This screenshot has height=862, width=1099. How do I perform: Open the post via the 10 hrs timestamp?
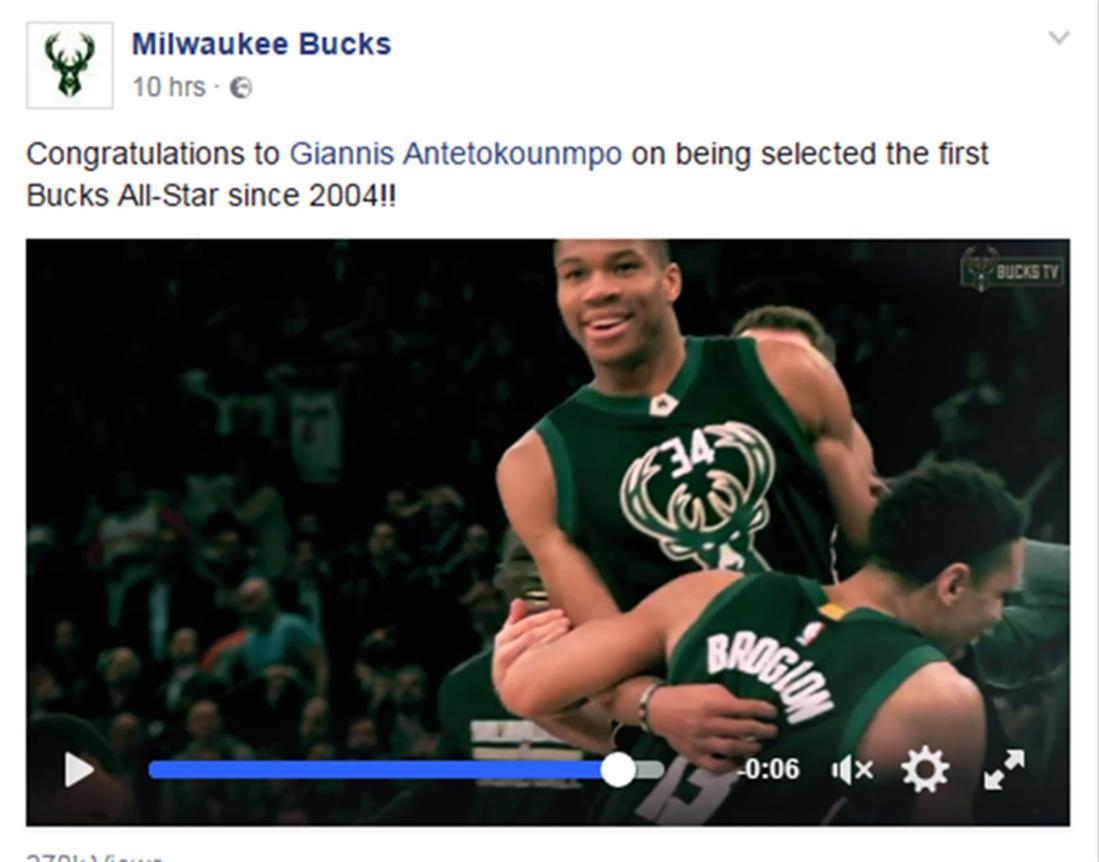click(x=169, y=88)
